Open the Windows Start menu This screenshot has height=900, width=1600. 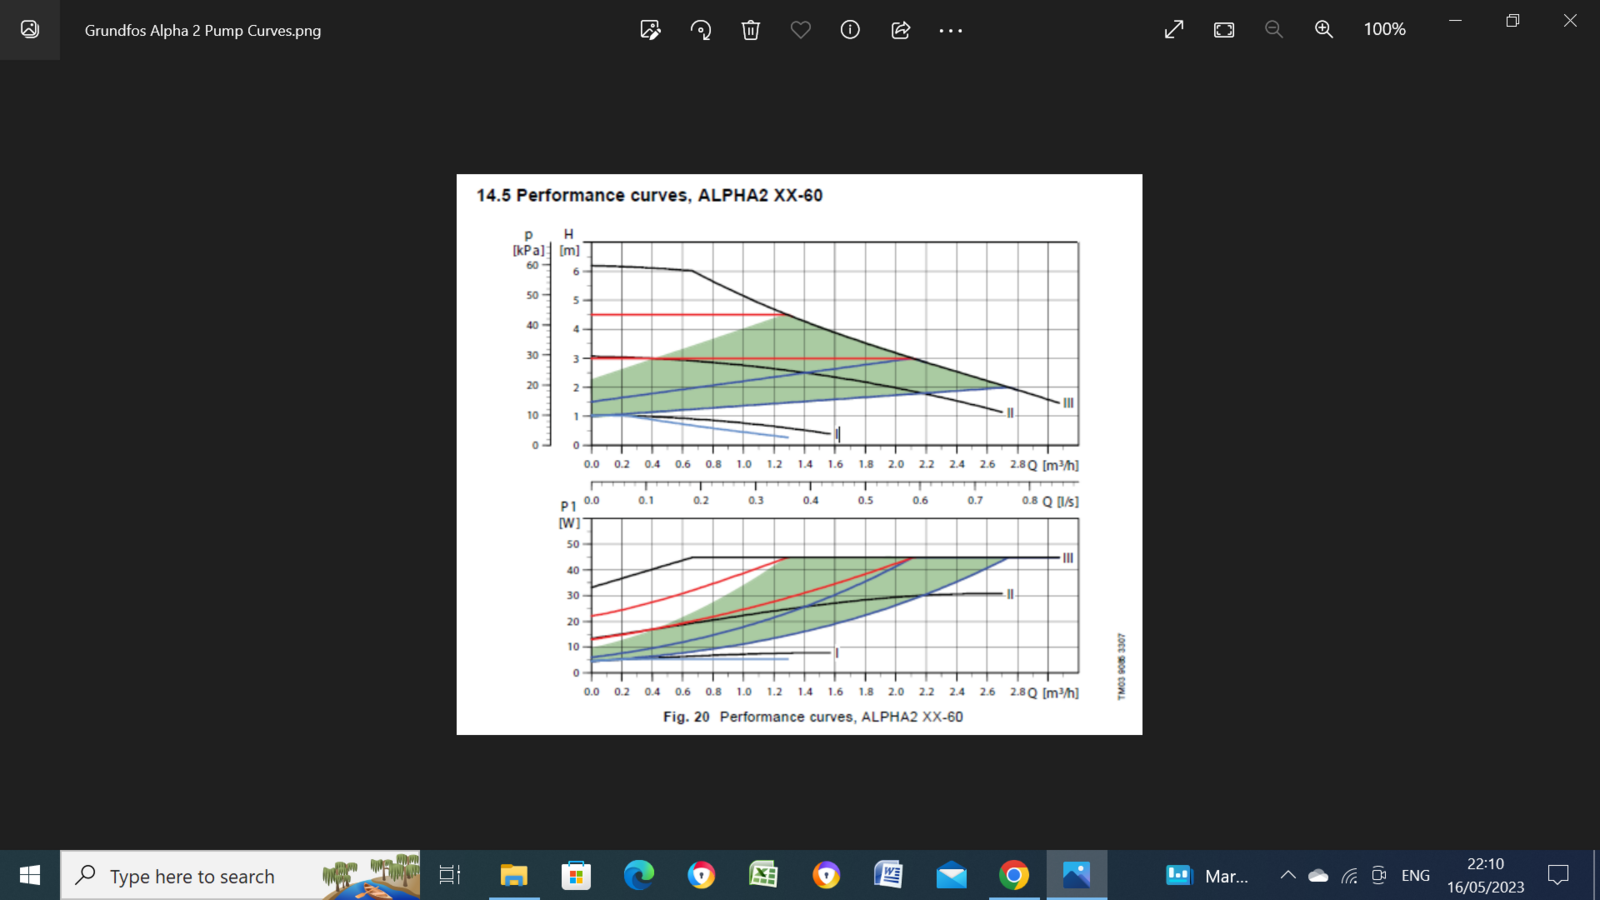tap(30, 876)
